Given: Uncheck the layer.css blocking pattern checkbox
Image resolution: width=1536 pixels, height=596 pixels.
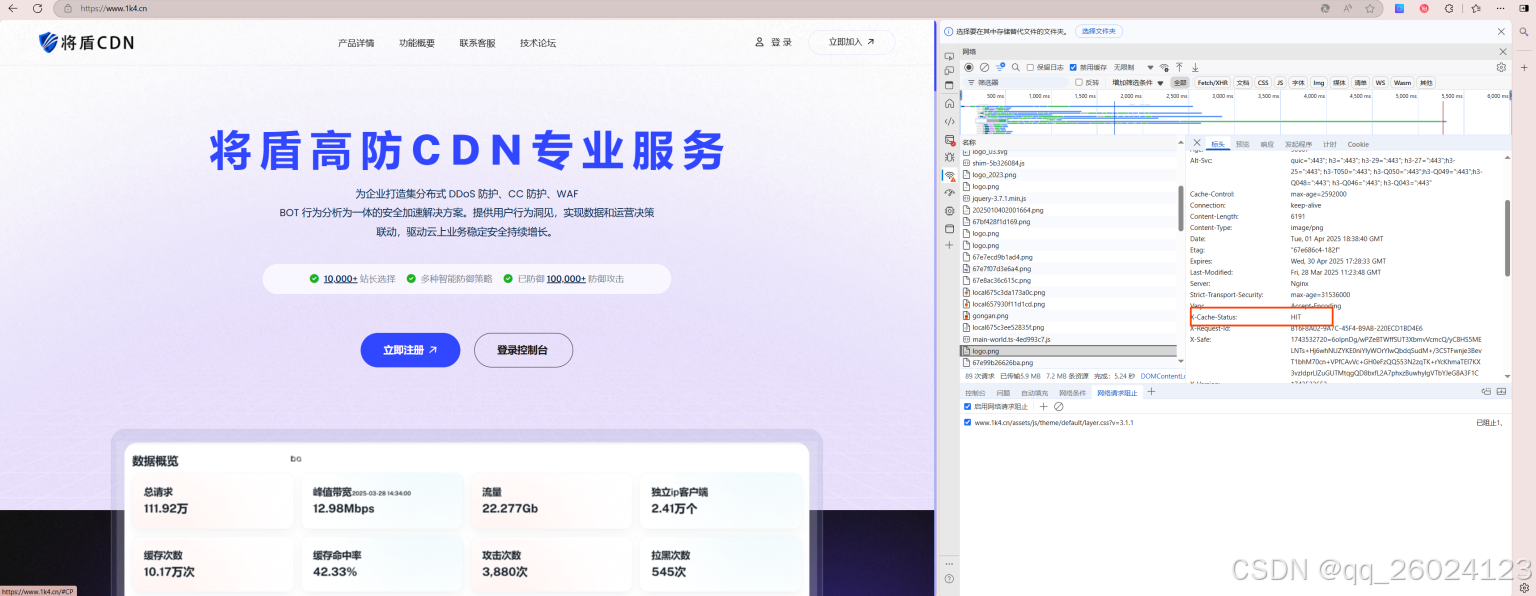Looking at the screenshot, I should click(x=967, y=422).
